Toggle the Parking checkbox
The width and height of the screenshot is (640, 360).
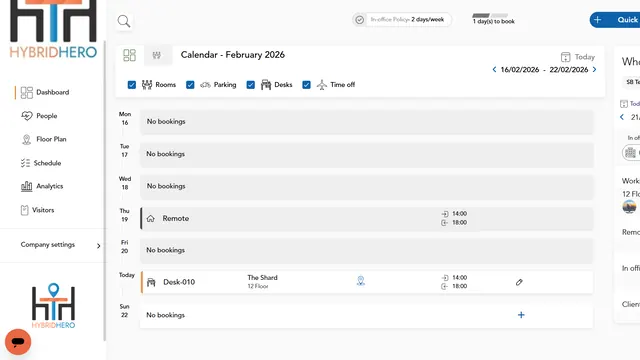point(190,84)
